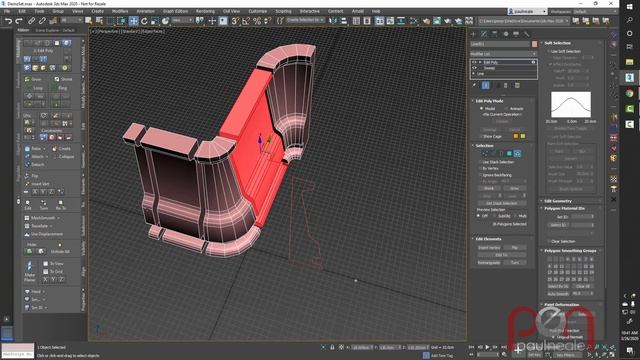Open the Modify tab of command panel
This screenshot has height=360, width=640.
click(x=484, y=34)
